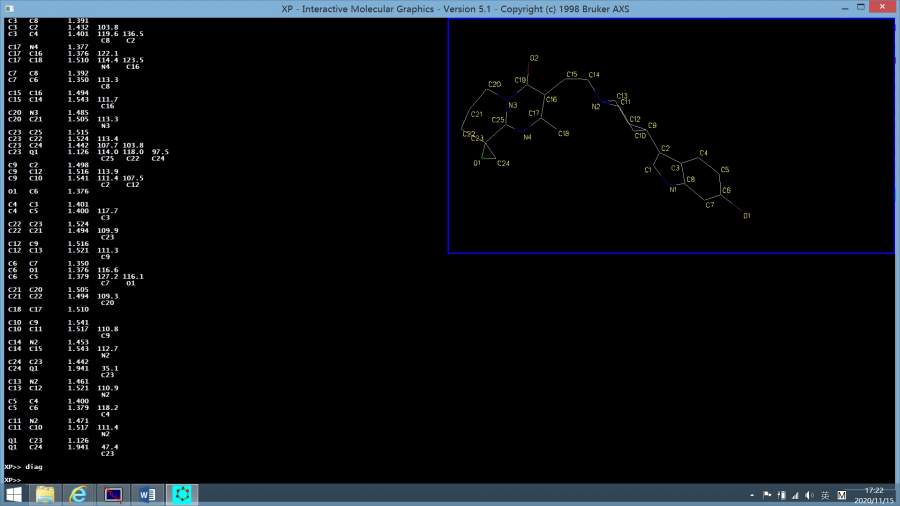Open the Windows Start button

pyautogui.click(x=14, y=494)
